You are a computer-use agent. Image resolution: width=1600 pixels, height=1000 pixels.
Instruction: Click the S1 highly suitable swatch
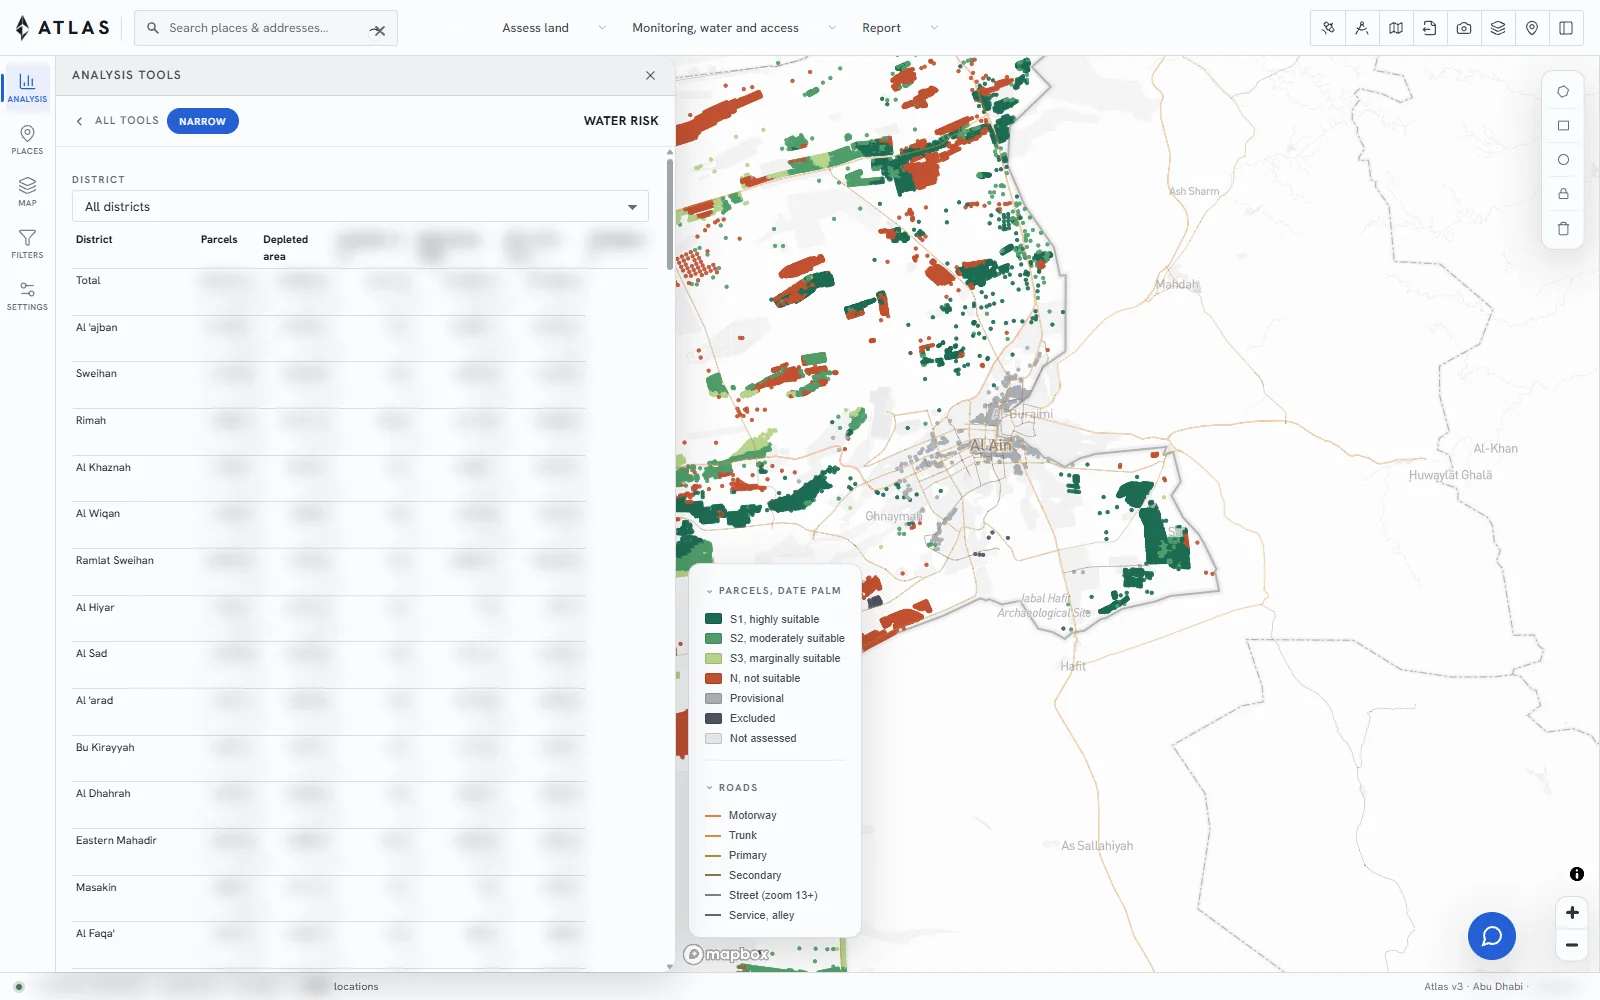[x=713, y=619]
